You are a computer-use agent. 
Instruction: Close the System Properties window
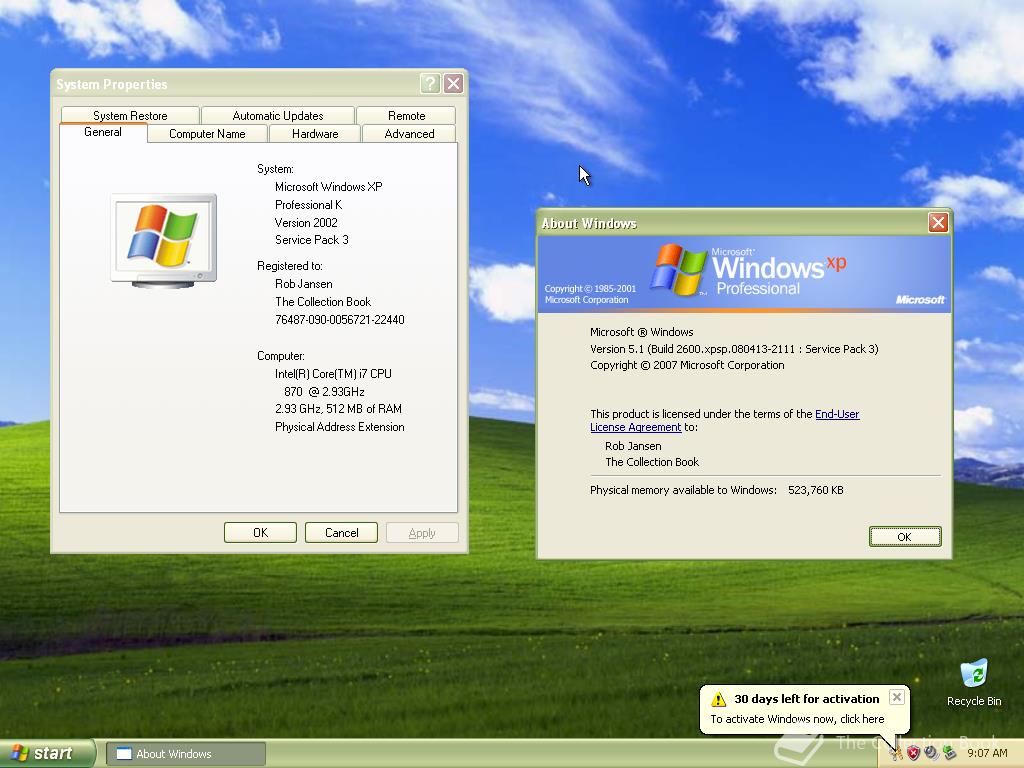(453, 84)
